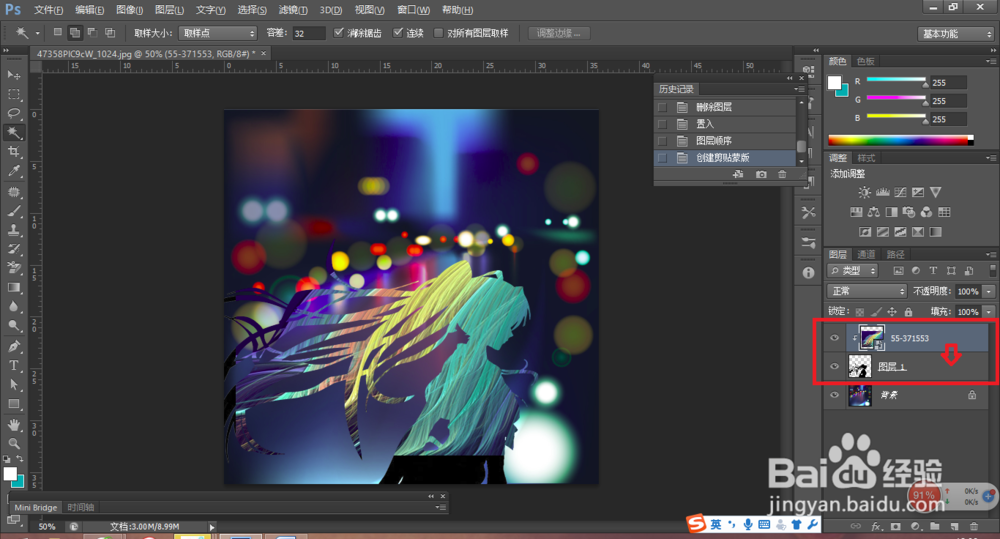Open 滤镜(T) menu
Screen dimensions: 1000x539
click(x=293, y=10)
